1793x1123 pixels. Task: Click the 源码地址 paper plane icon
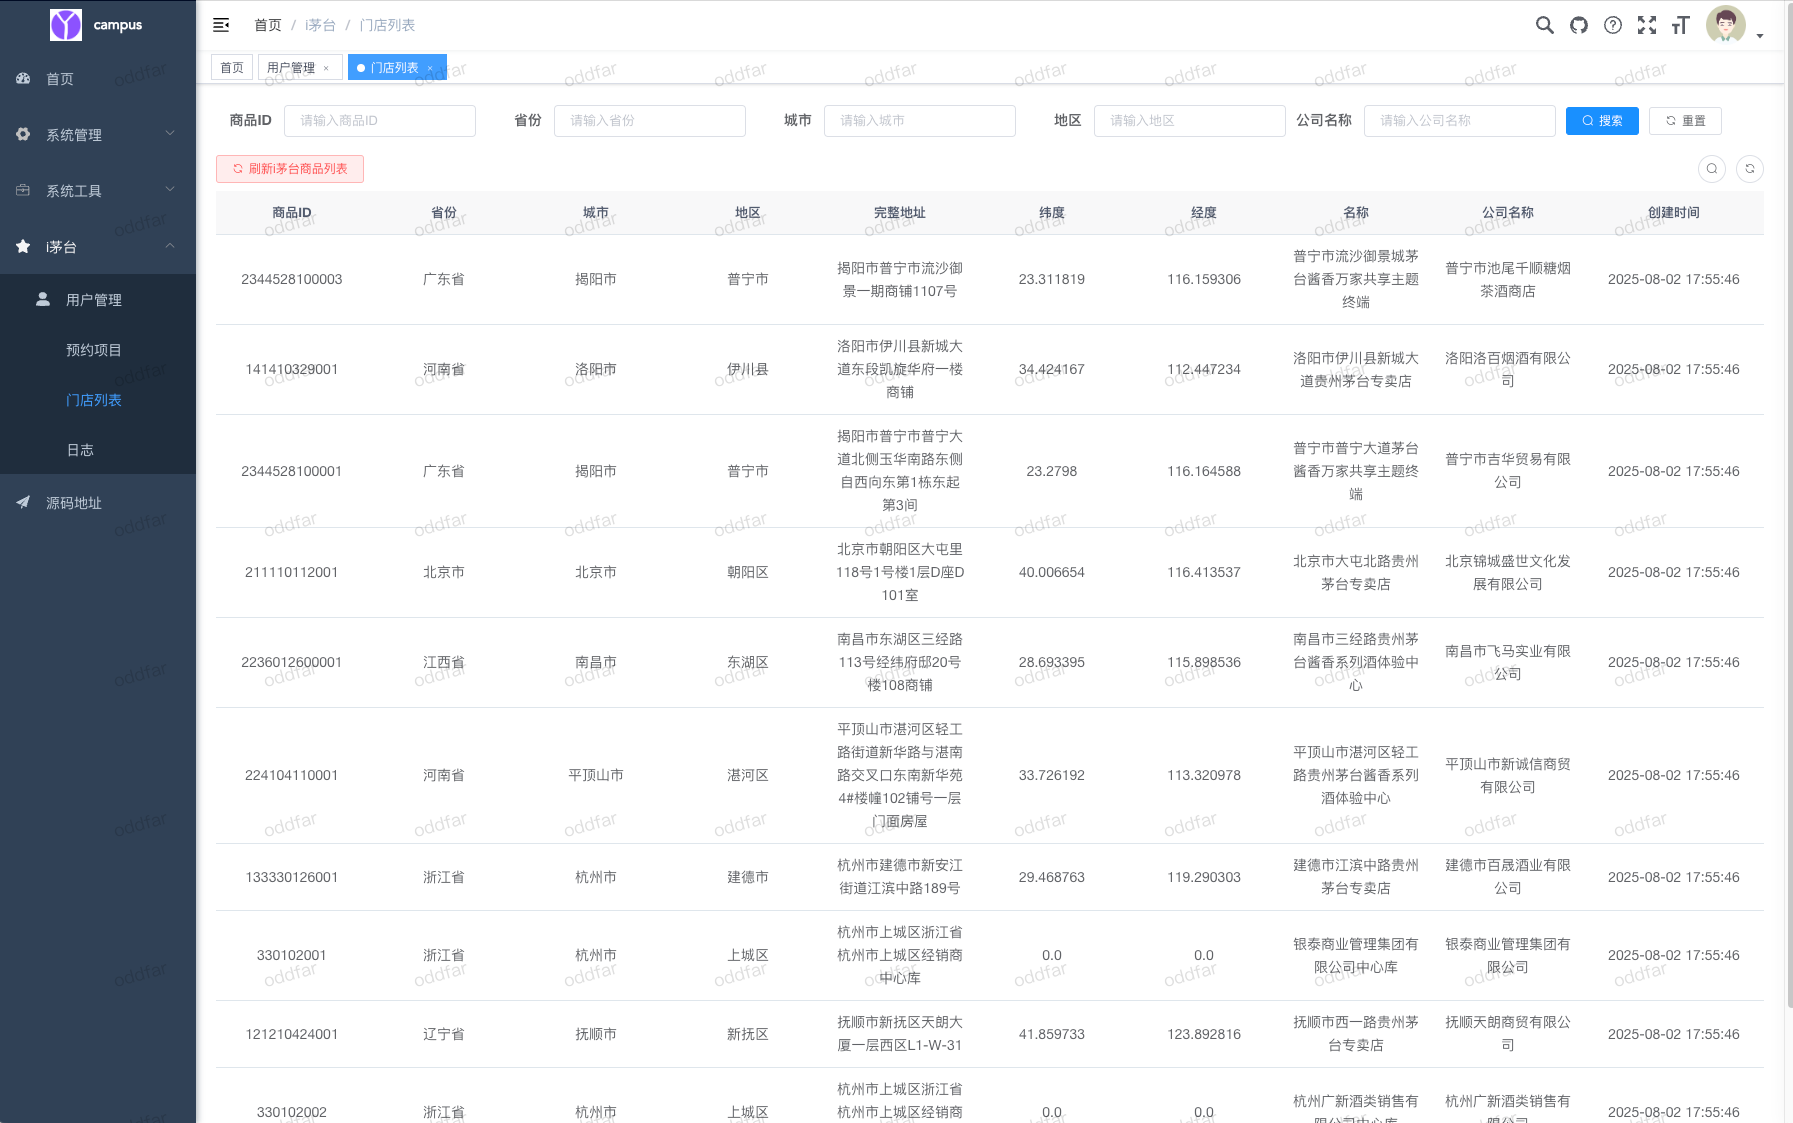(23, 502)
